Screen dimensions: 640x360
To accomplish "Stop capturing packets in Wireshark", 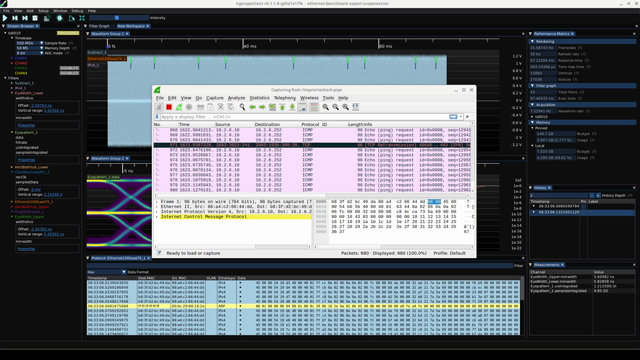I will [169, 107].
